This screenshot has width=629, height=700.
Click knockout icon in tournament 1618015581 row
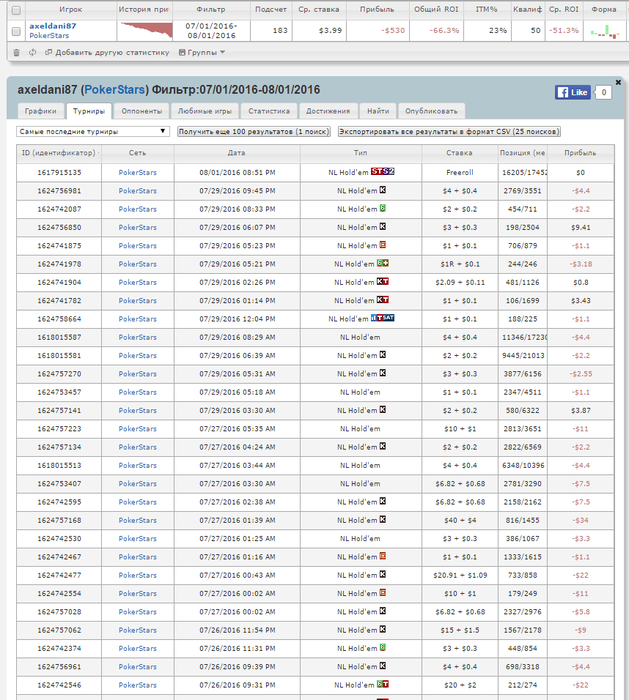tap(383, 355)
